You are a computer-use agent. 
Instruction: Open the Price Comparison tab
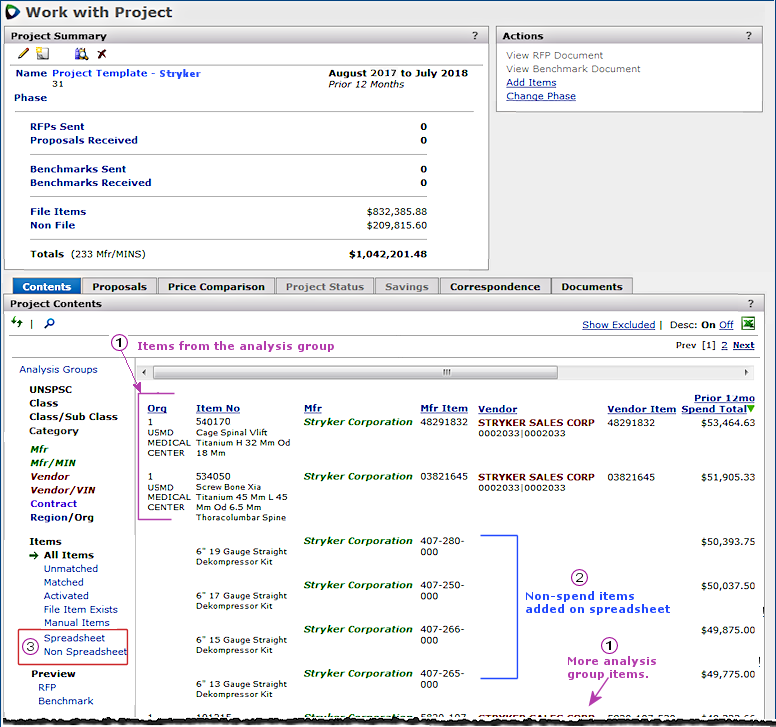pos(216,287)
